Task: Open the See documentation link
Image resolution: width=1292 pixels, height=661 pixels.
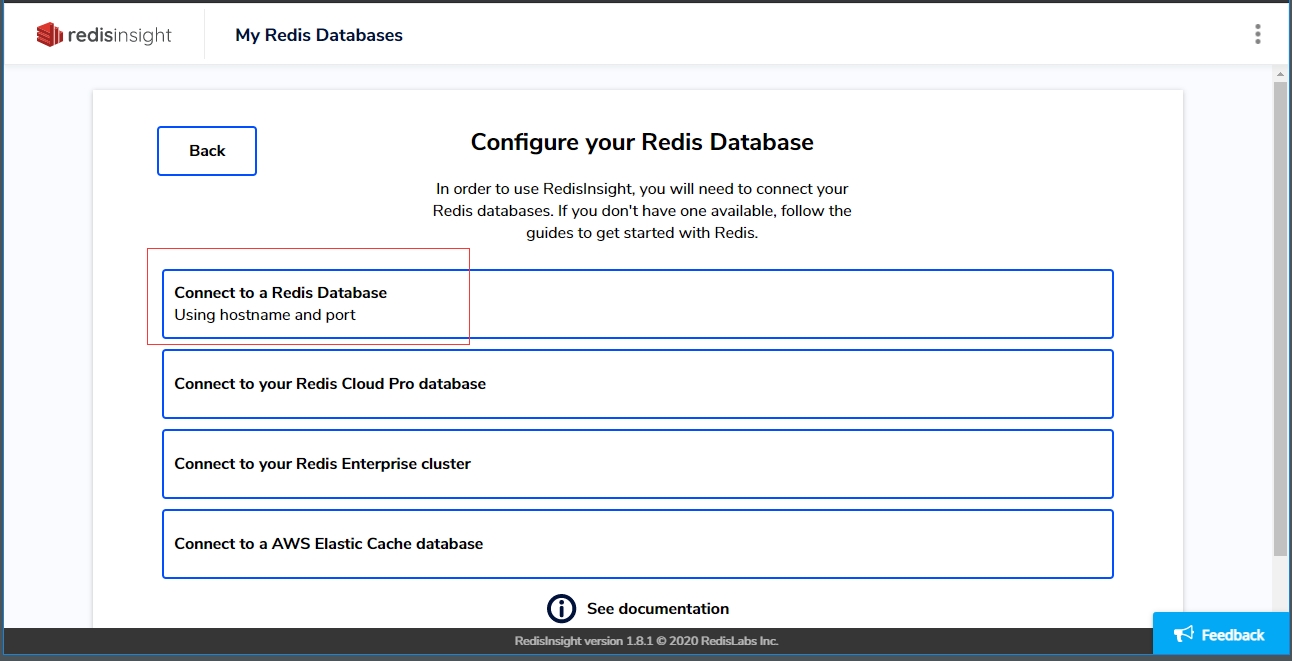Action: pyautogui.click(x=657, y=608)
